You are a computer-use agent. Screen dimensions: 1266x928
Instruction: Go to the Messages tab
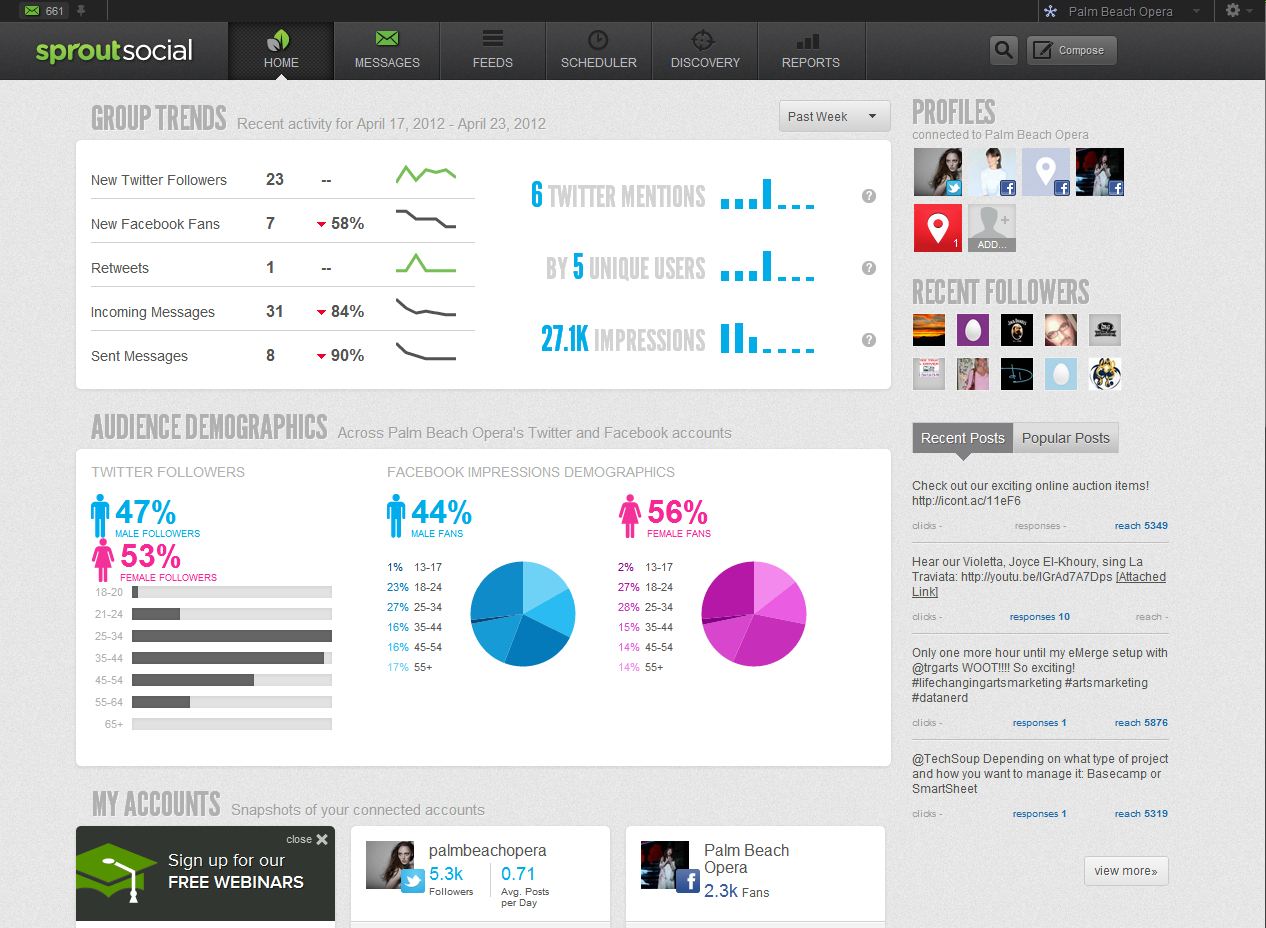[387, 51]
